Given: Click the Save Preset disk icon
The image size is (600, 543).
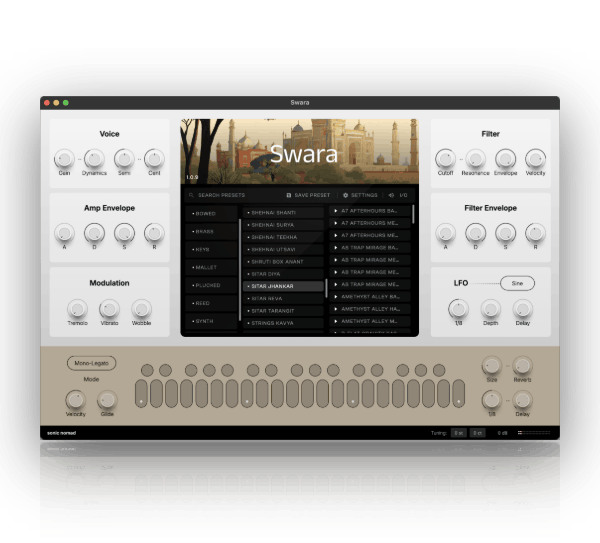Looking at the screenshot, I should (289, 195).
